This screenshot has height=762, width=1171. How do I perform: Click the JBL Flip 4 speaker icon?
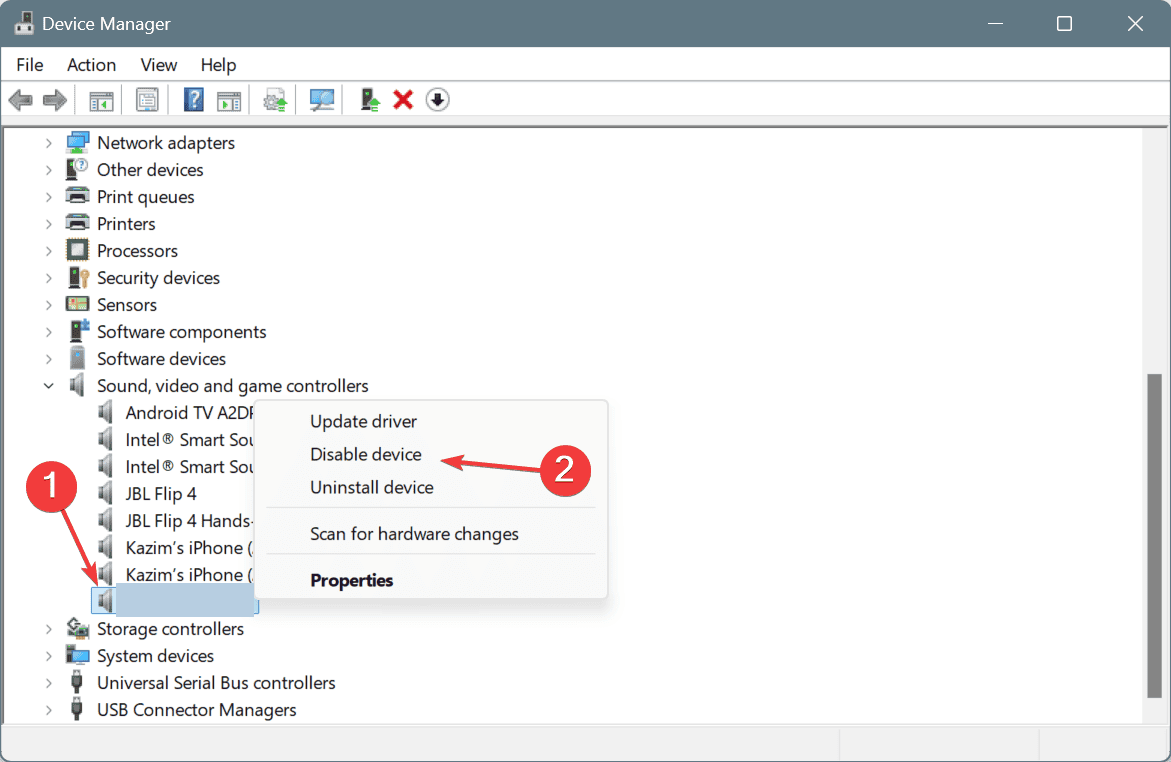coord(105,493)
